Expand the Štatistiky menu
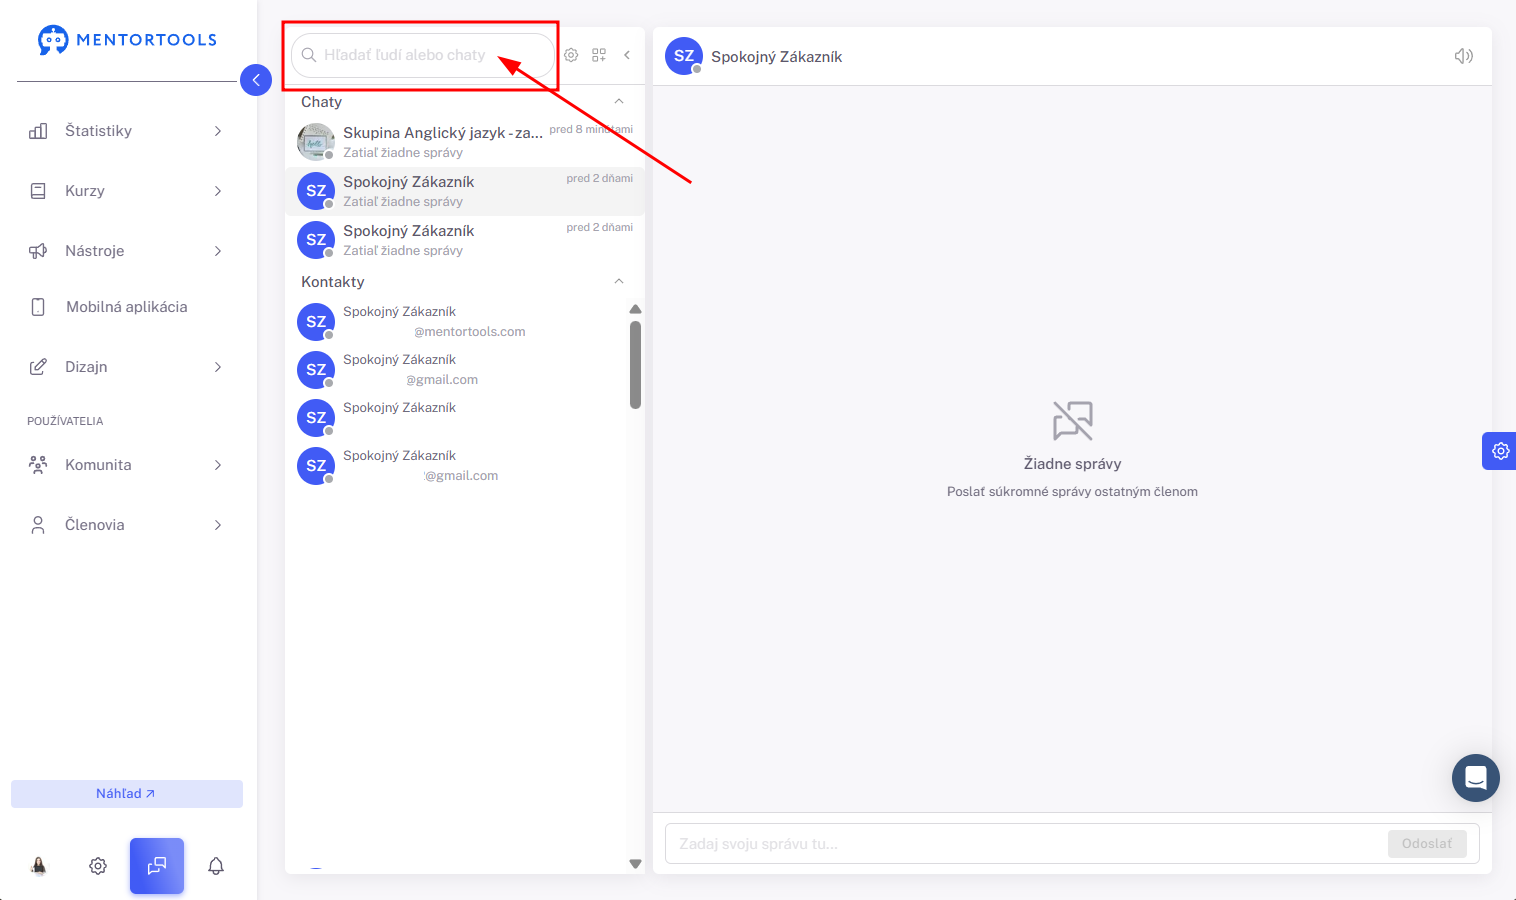Viewport: 1516px width, 900px height. pyautogui.click(x=125, y=131)
